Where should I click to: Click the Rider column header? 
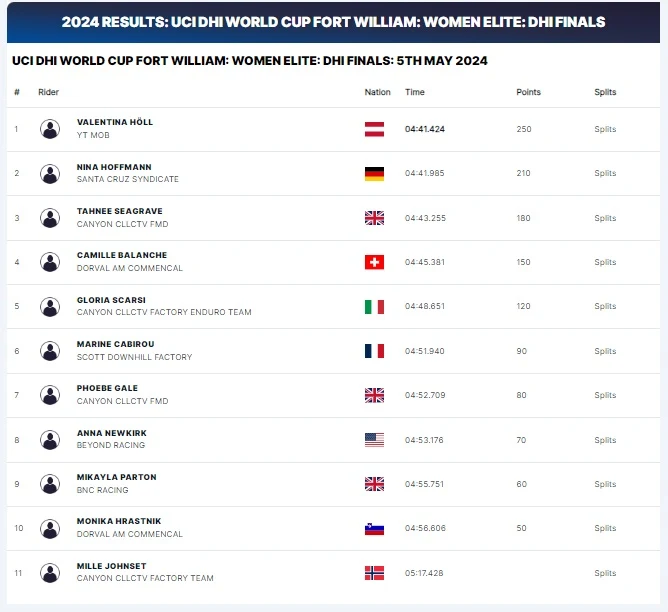click(48, 92)
